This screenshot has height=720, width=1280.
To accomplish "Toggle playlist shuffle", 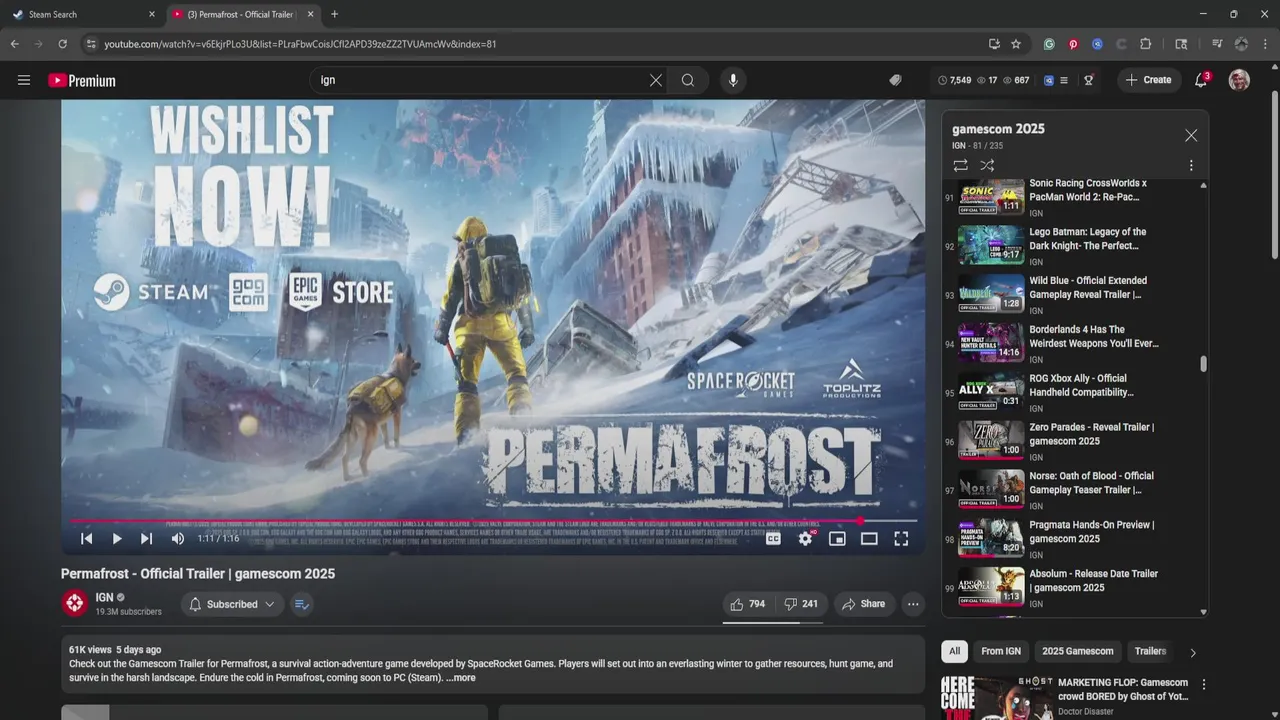I will (x=987, y=165).
